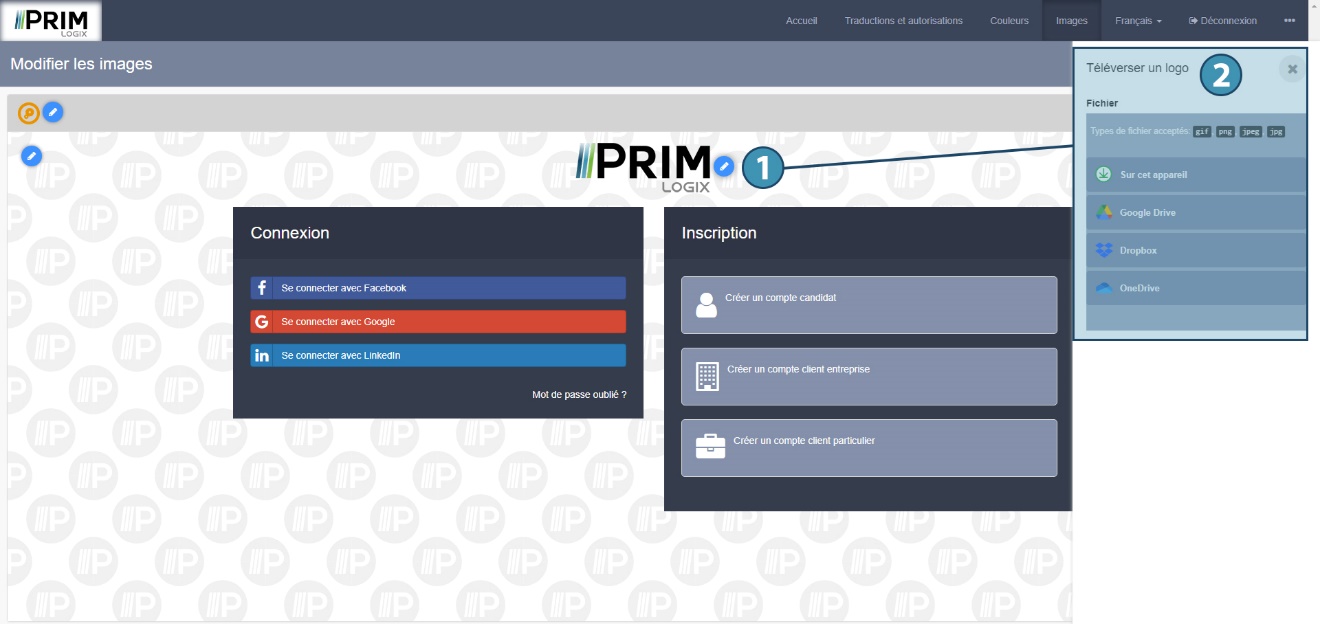Image resolution: width=1320 pixels, height=624 pixels.
Task: Click the pencil icon next to PRIM logo
Action: [725, 166]
